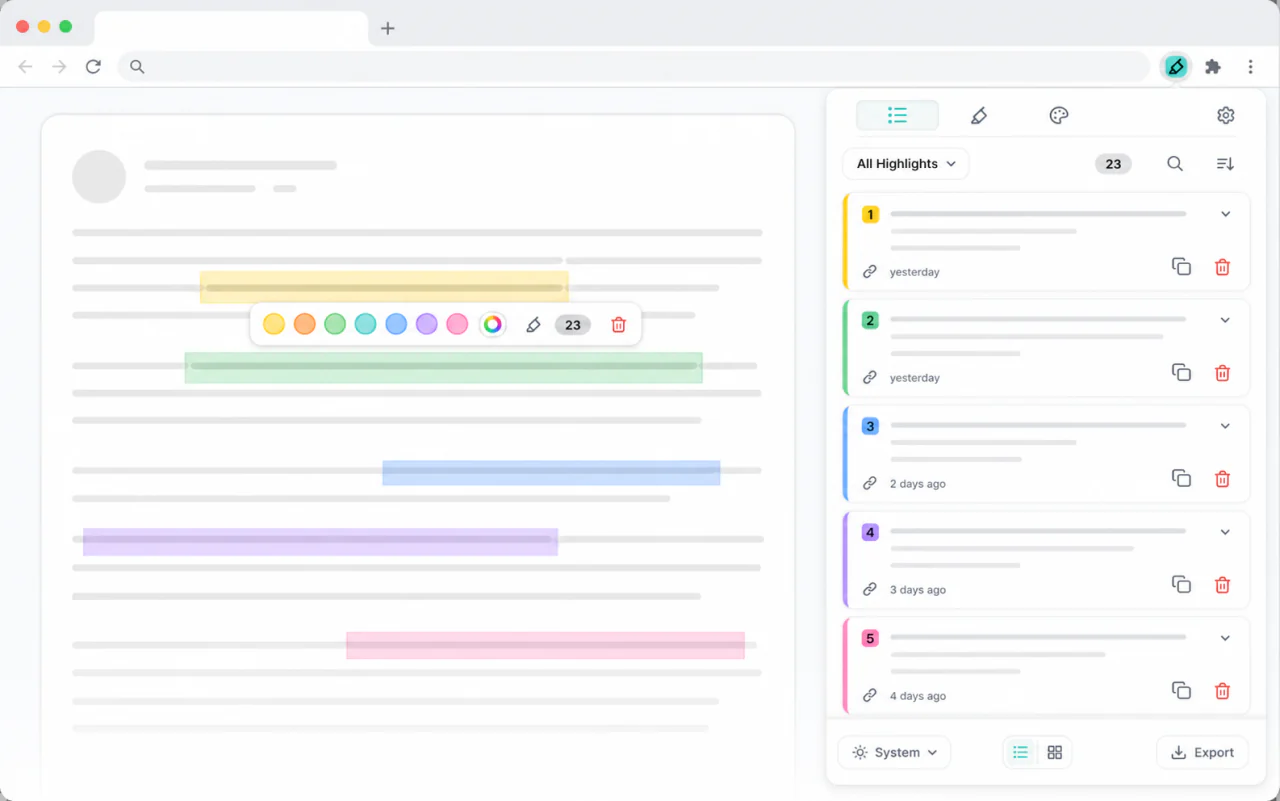
Task: Go forward with the browser forward arrow
Action: (x=59, y=67)
